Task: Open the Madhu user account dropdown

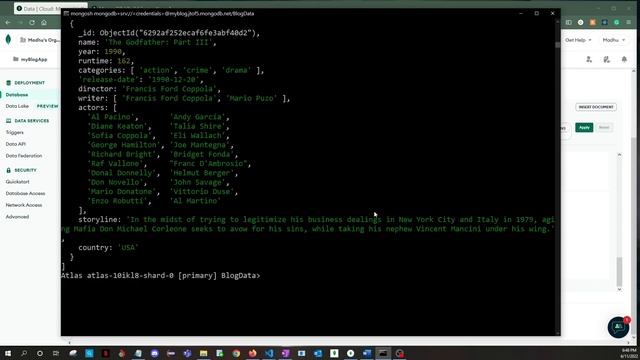Action: 613,40
